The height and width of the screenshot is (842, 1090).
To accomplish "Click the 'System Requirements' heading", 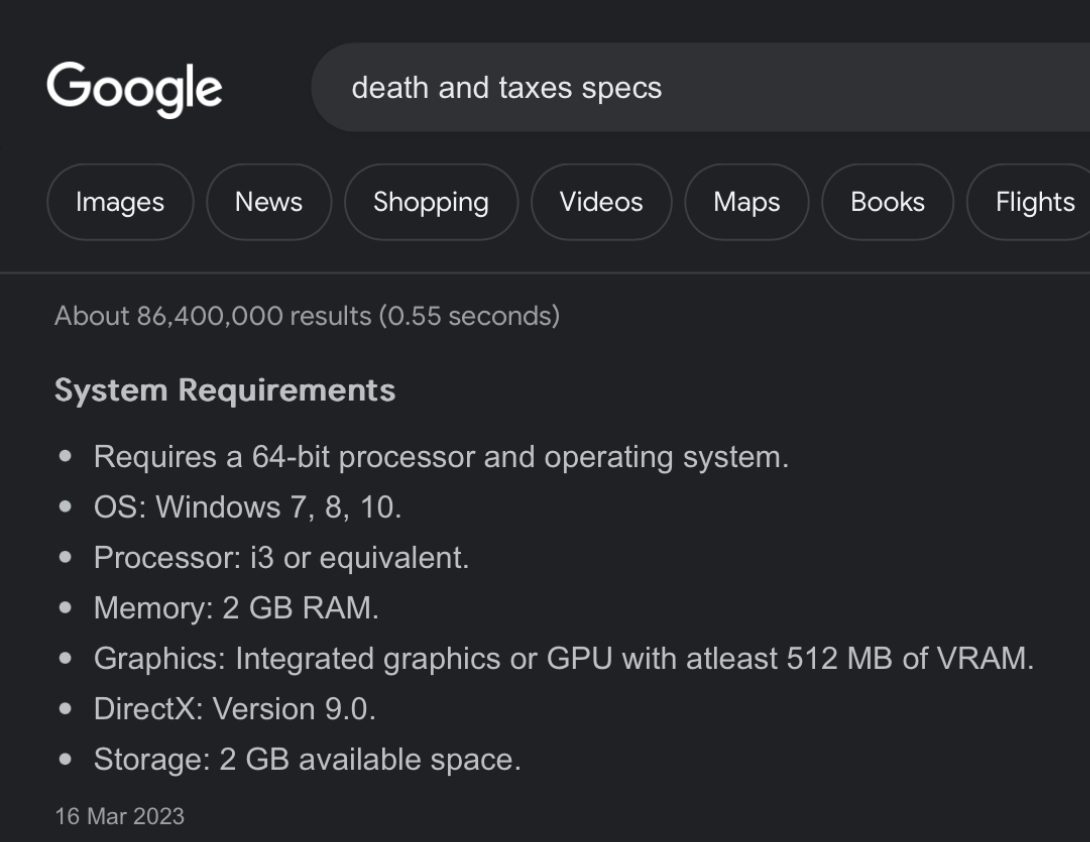I will tap(225, 390).
